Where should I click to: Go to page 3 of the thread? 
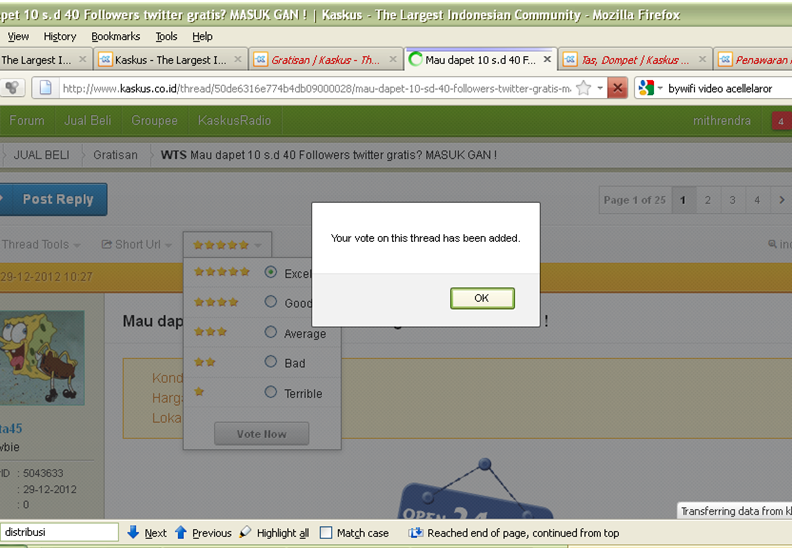(732, 200)
